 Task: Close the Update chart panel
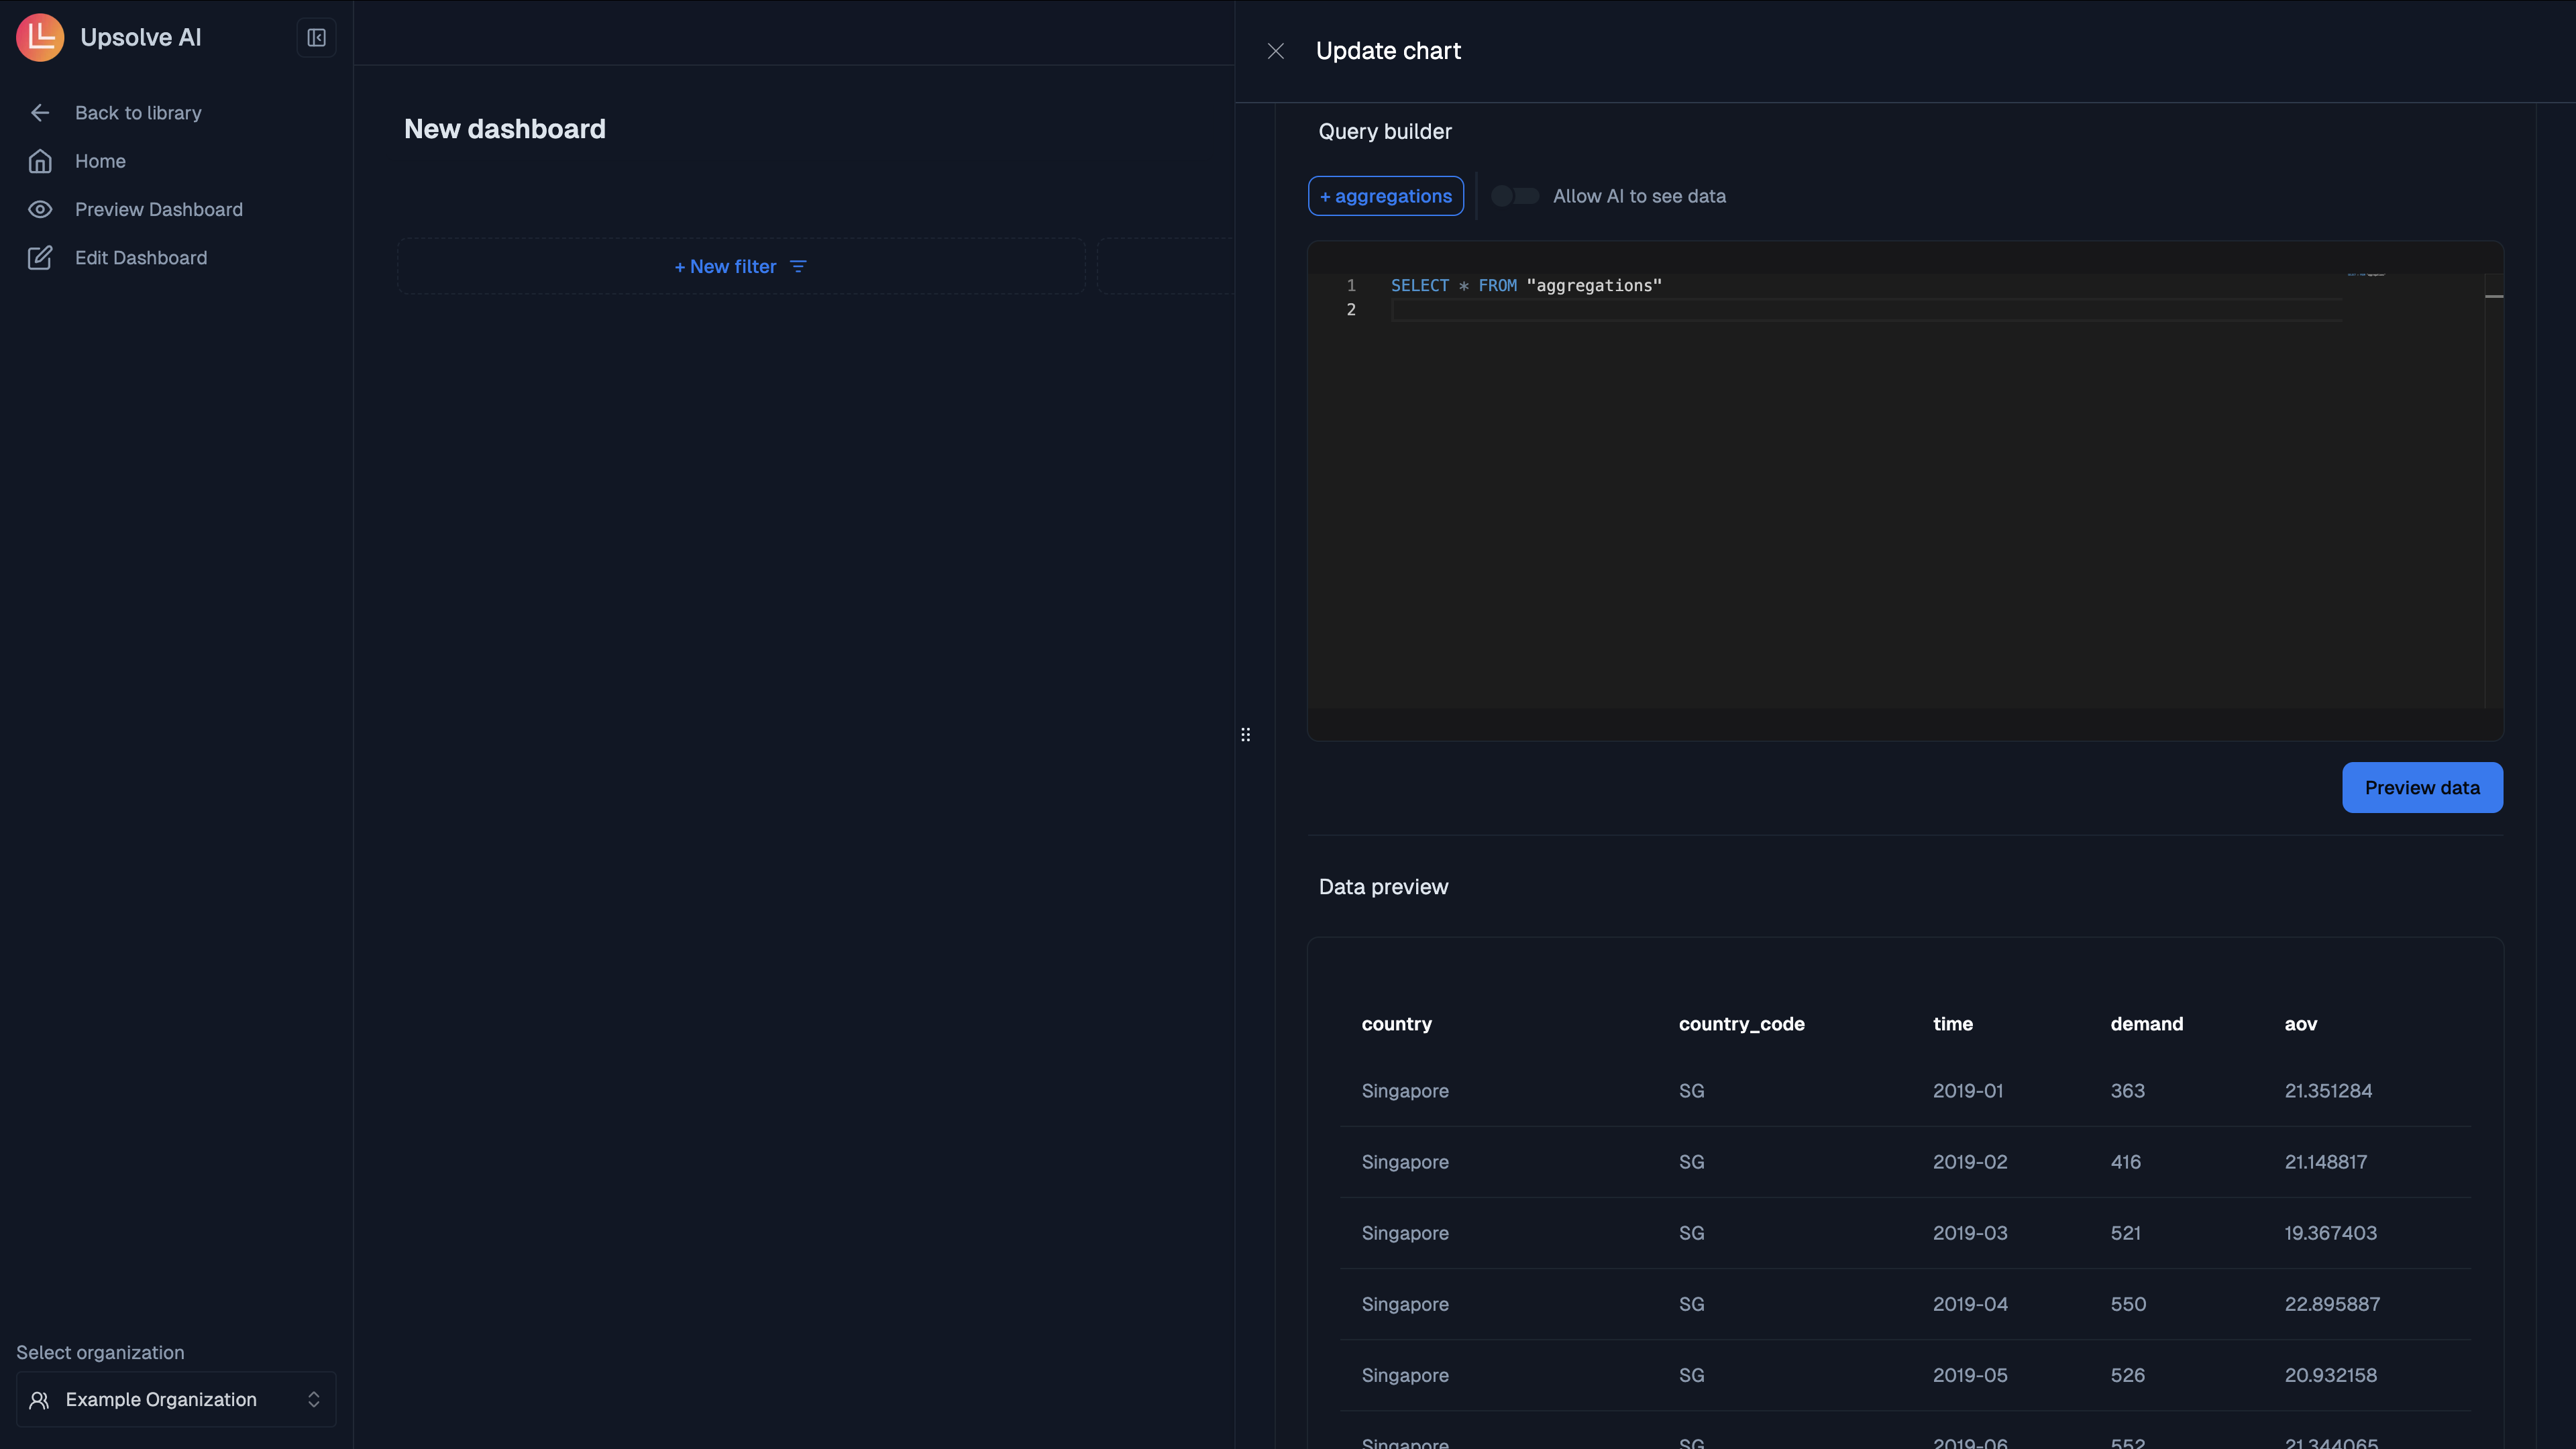(1275, 51)
